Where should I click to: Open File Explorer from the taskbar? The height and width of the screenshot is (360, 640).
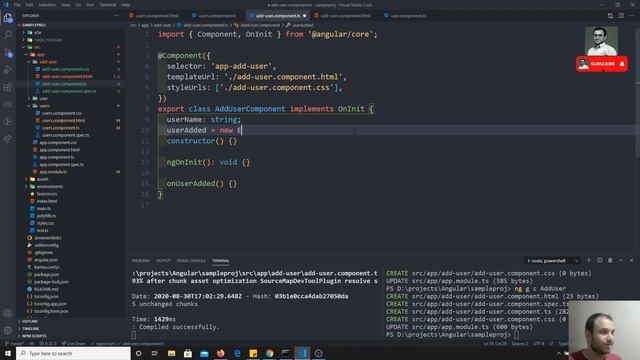point(171,353)
